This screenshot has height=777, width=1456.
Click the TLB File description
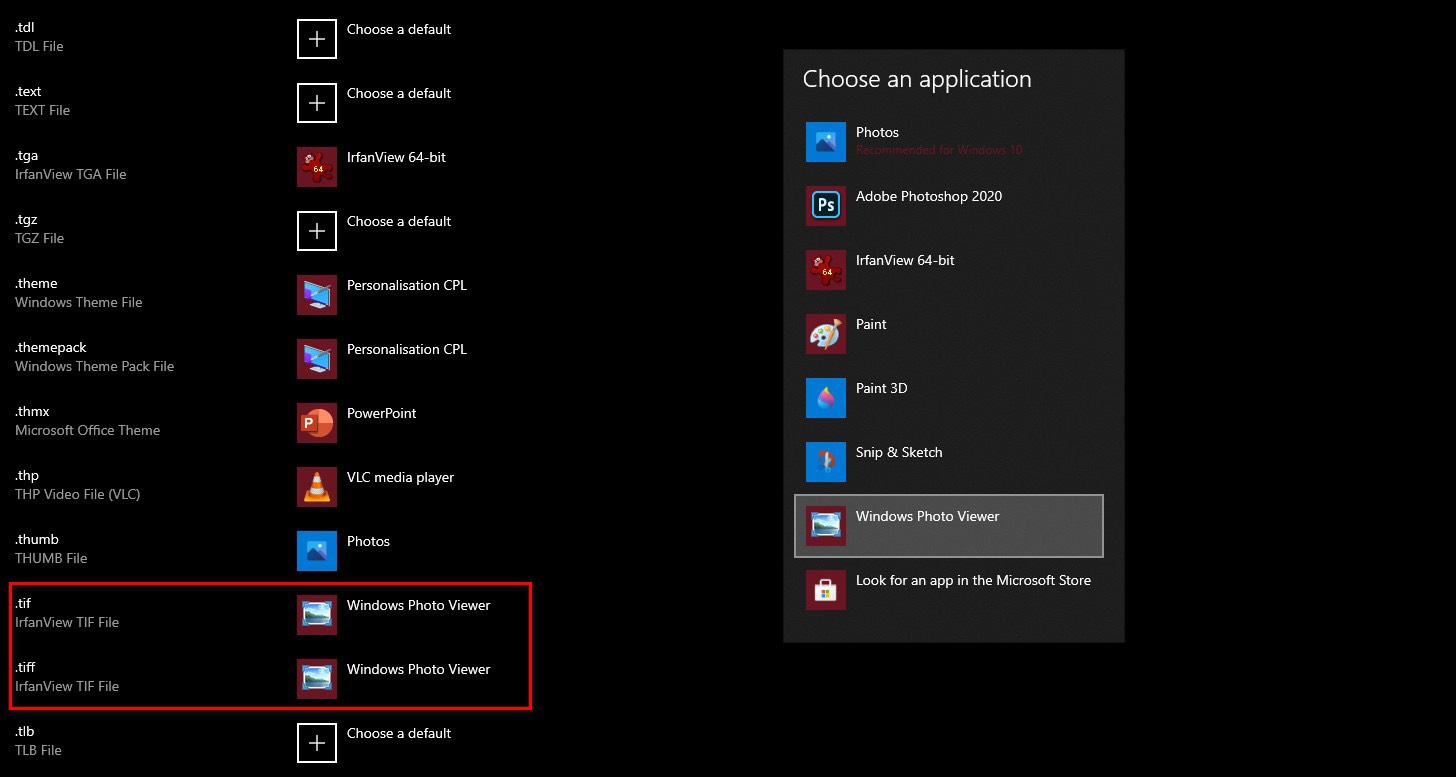38,750
